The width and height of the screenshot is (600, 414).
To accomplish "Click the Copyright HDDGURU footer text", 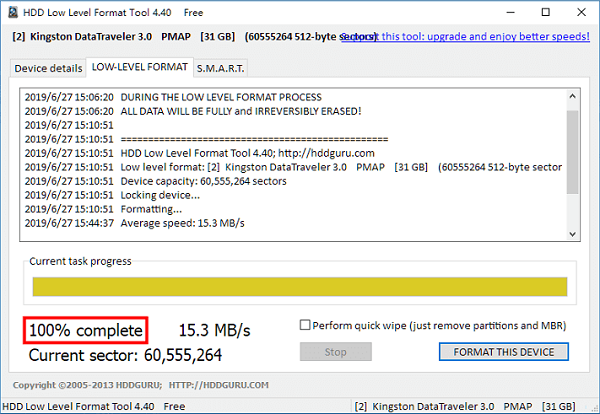I will click(x=140, y=385).
